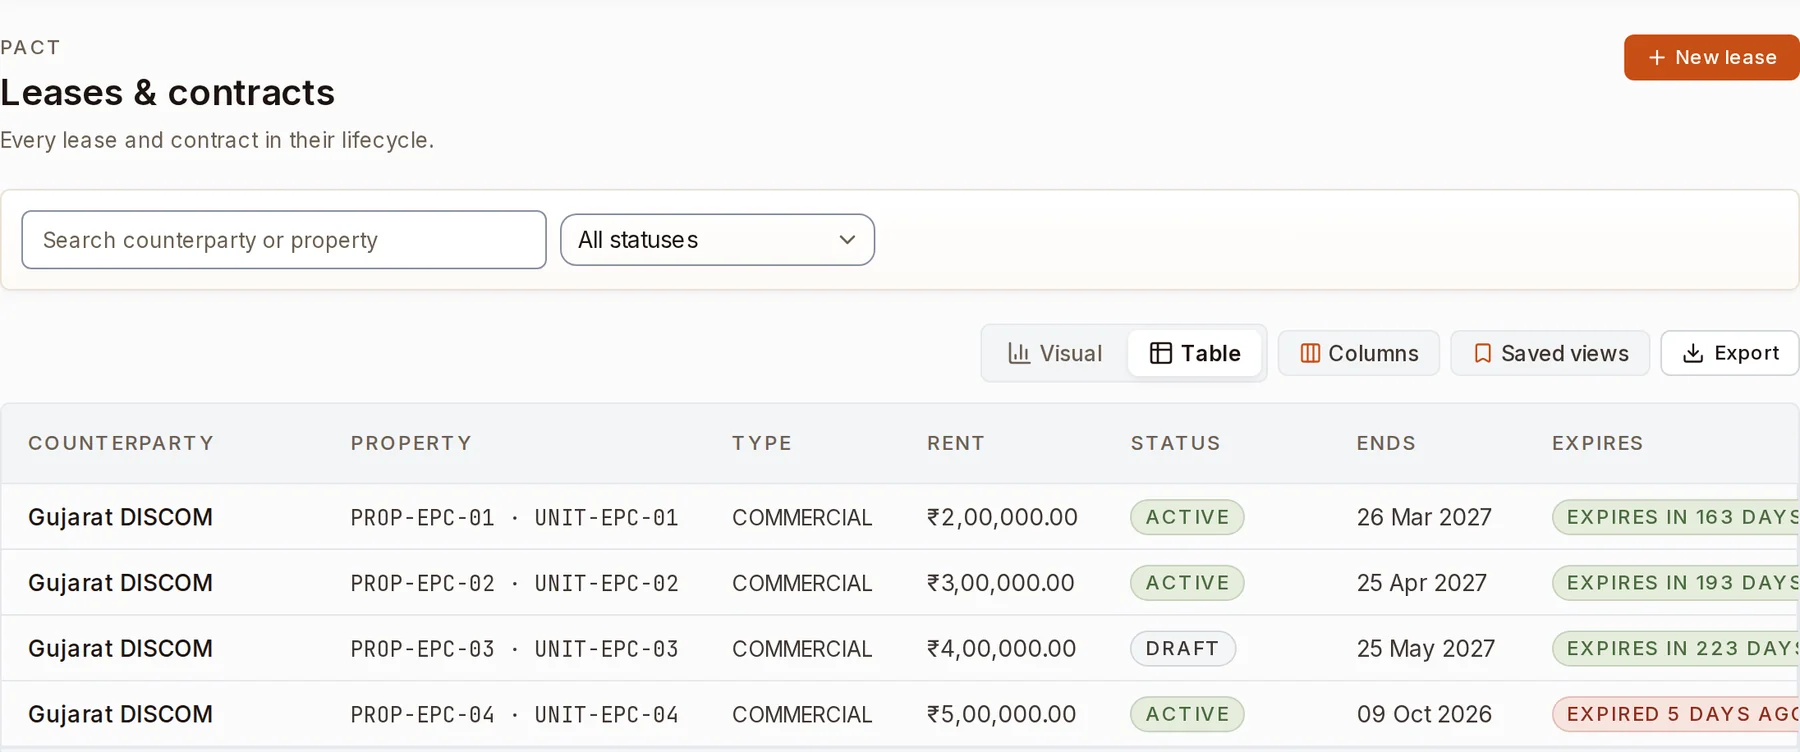Click the table grid icon beside Table

point(1161,353)
